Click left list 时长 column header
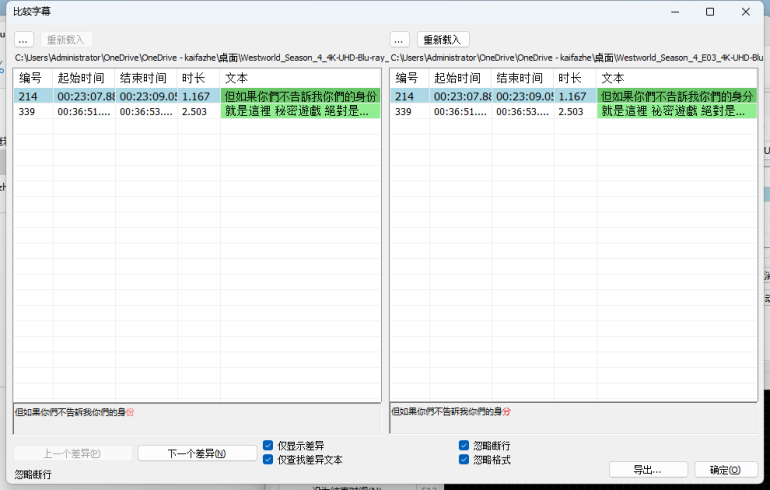The width and height of the screenshot is (770, 490). click(199, 78)
